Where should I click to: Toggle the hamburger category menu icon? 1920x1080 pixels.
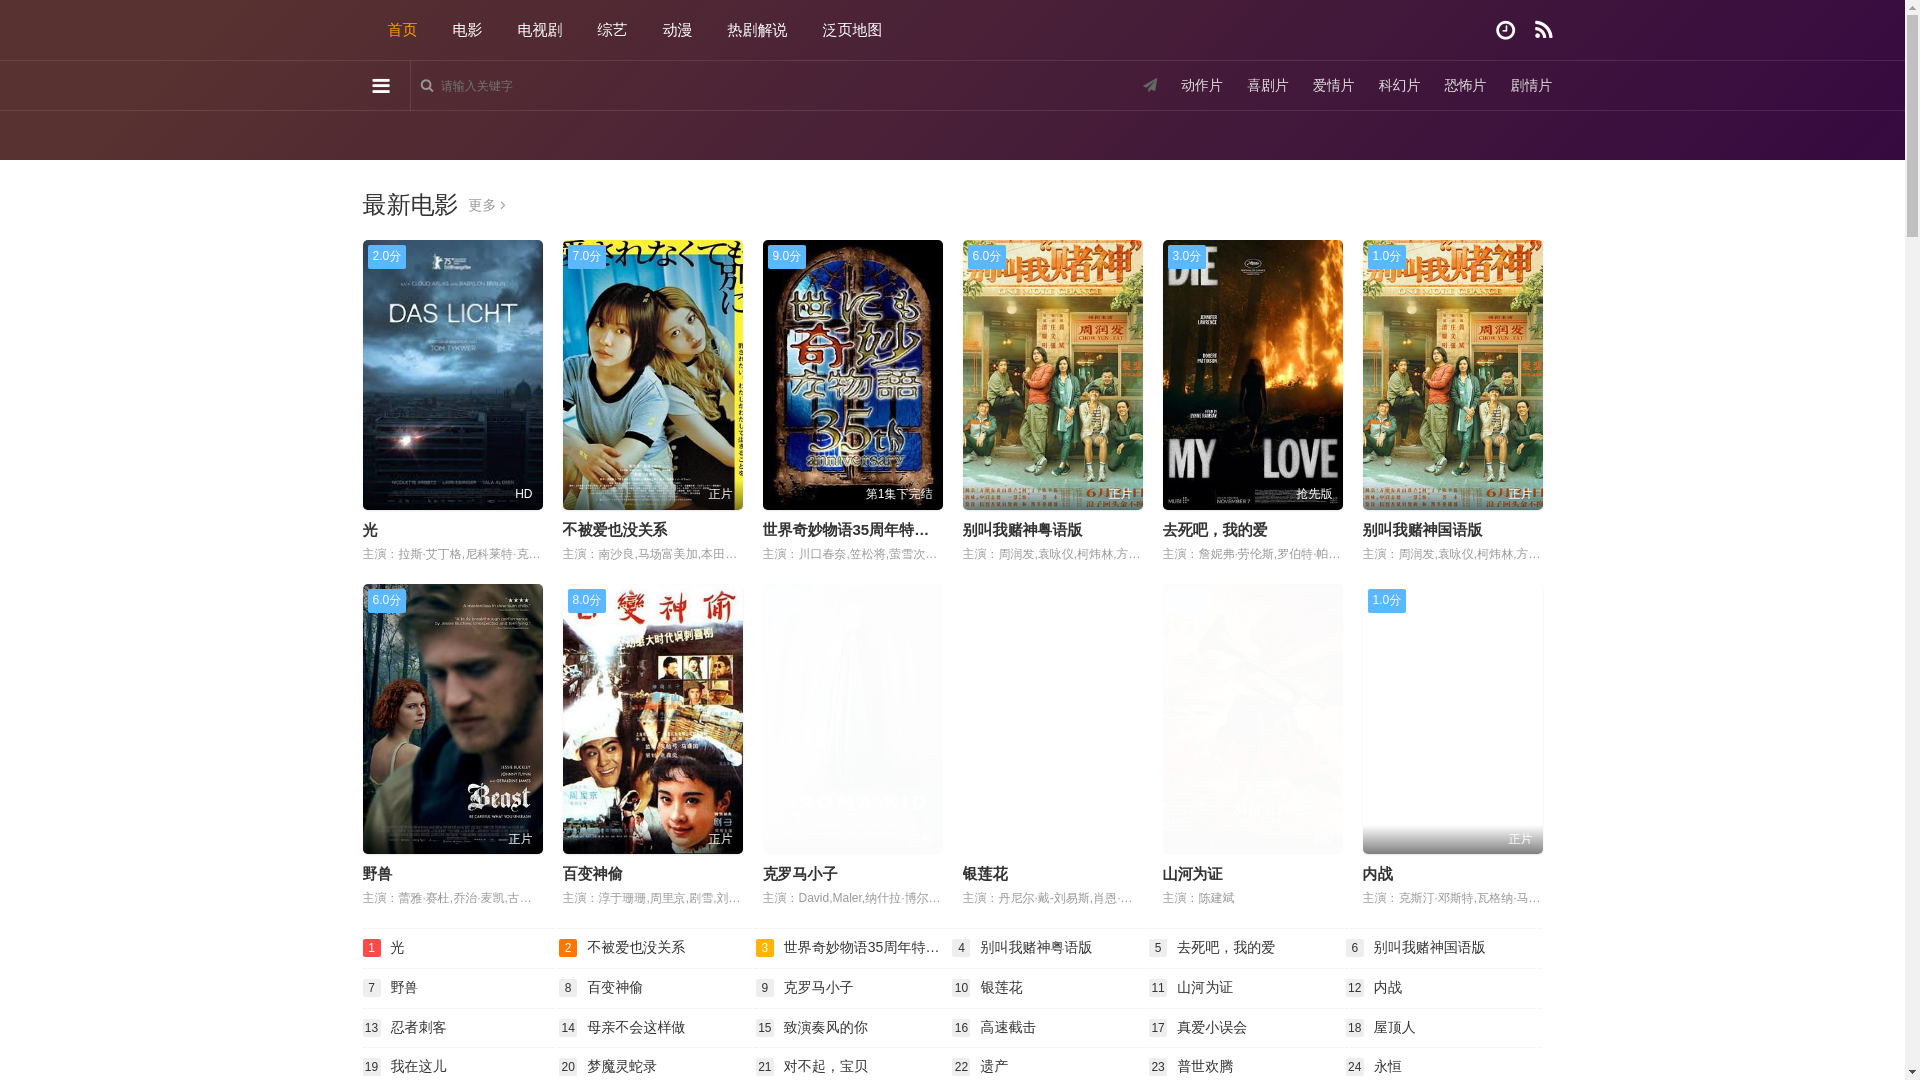380,86
